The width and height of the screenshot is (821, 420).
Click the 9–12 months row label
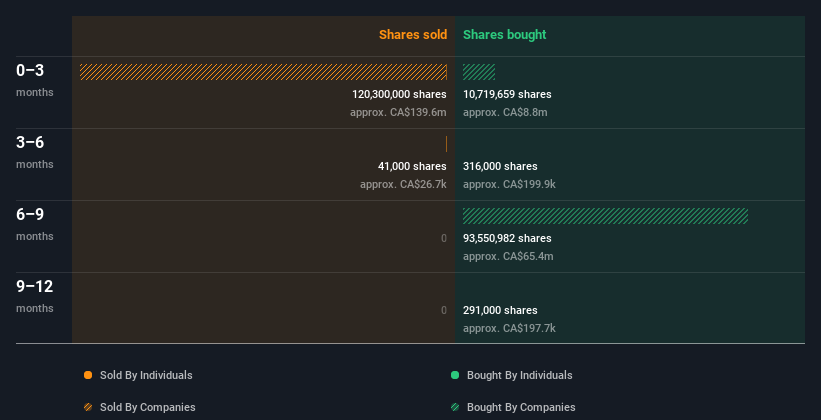tap(35, 296)
